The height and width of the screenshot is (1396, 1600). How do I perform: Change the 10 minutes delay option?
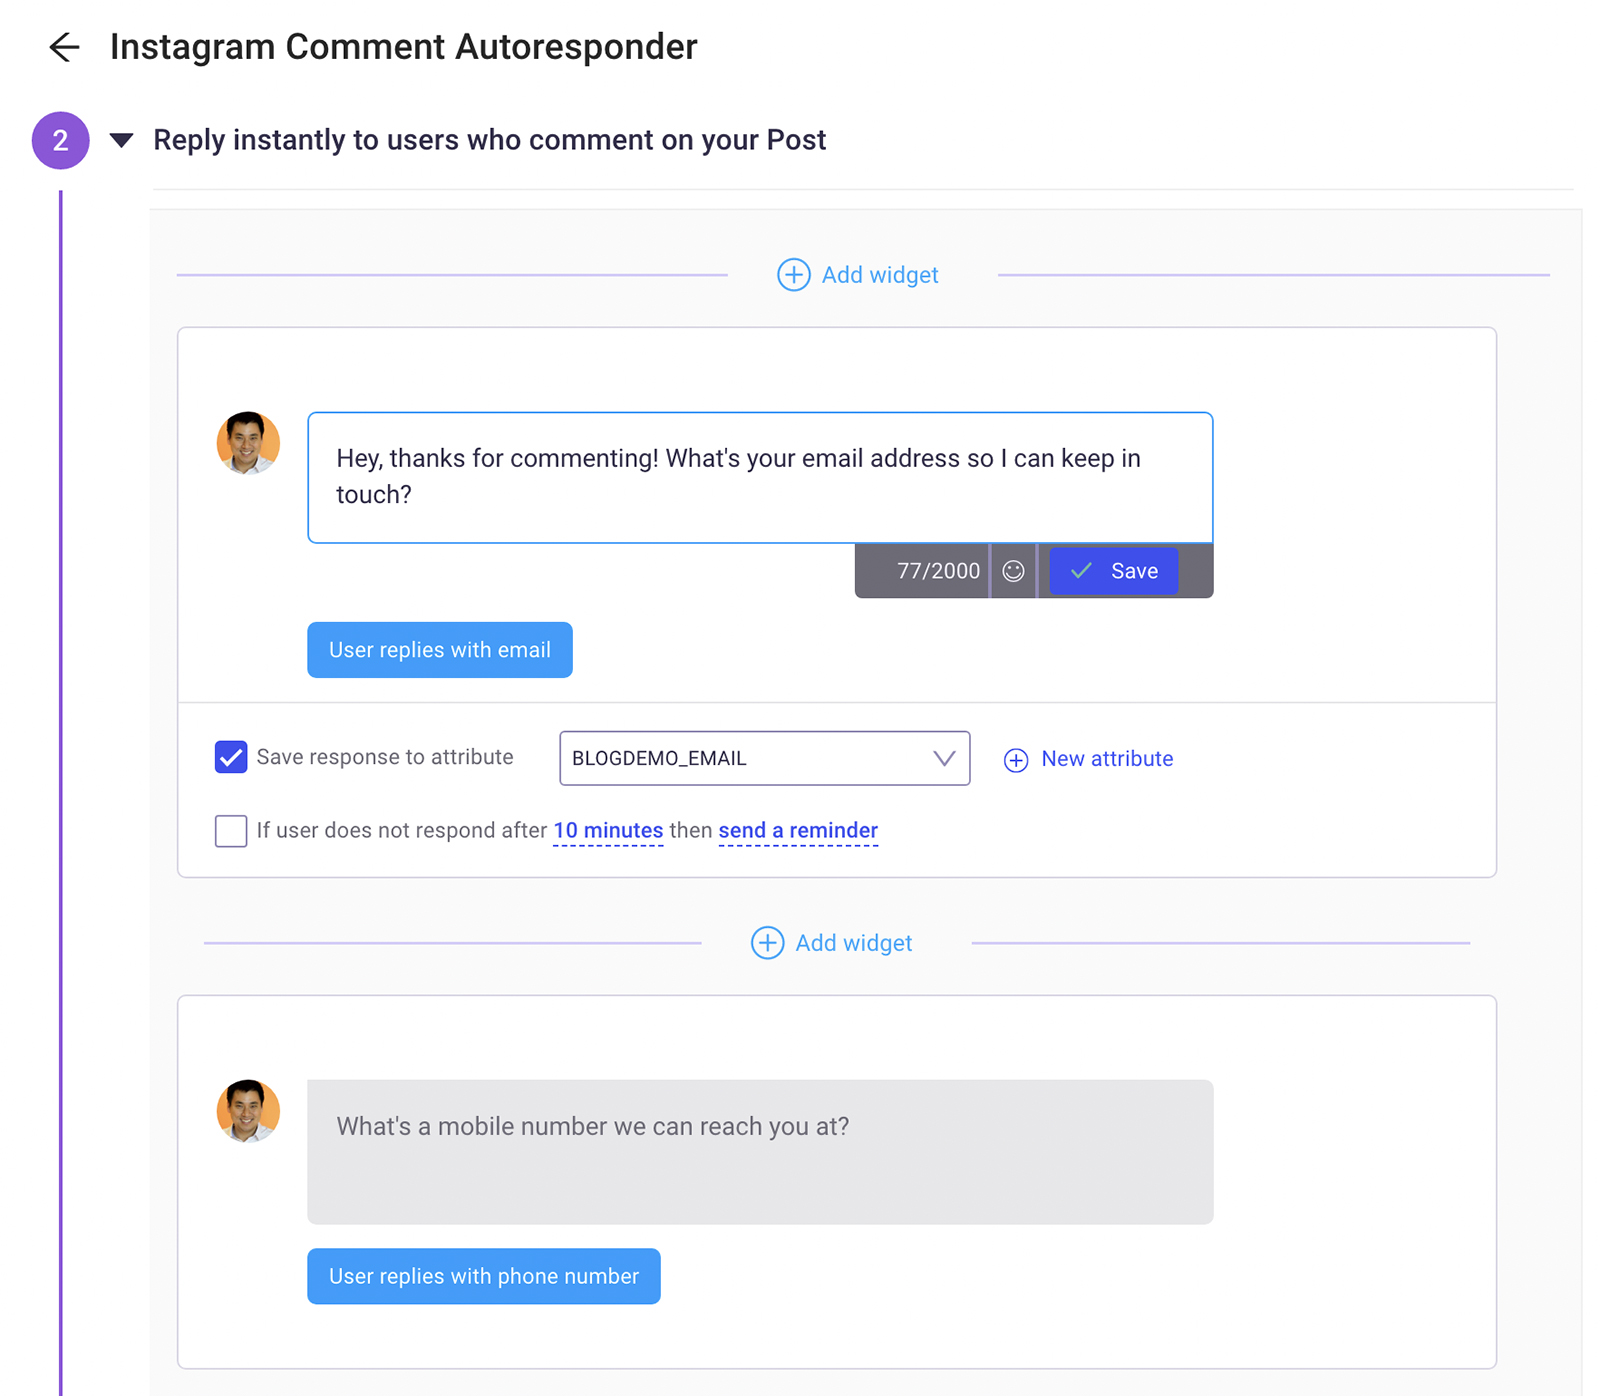coord(608,831)
